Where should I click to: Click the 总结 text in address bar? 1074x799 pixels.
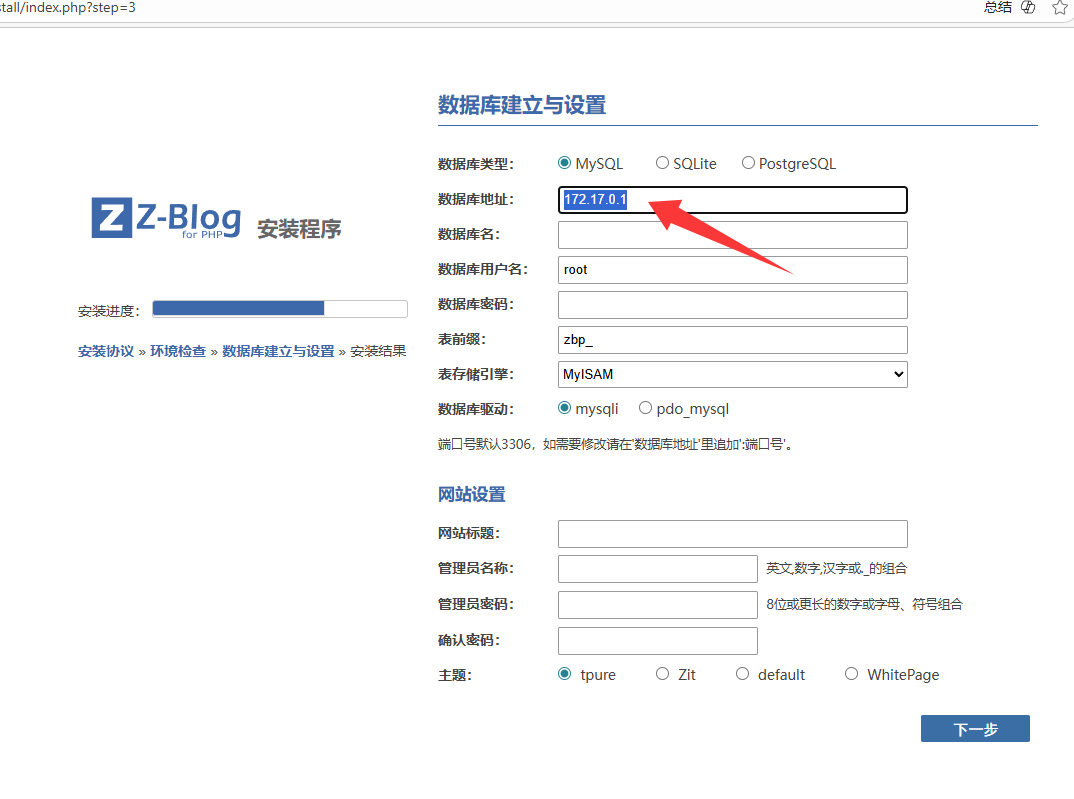click(x=998, y=8)
